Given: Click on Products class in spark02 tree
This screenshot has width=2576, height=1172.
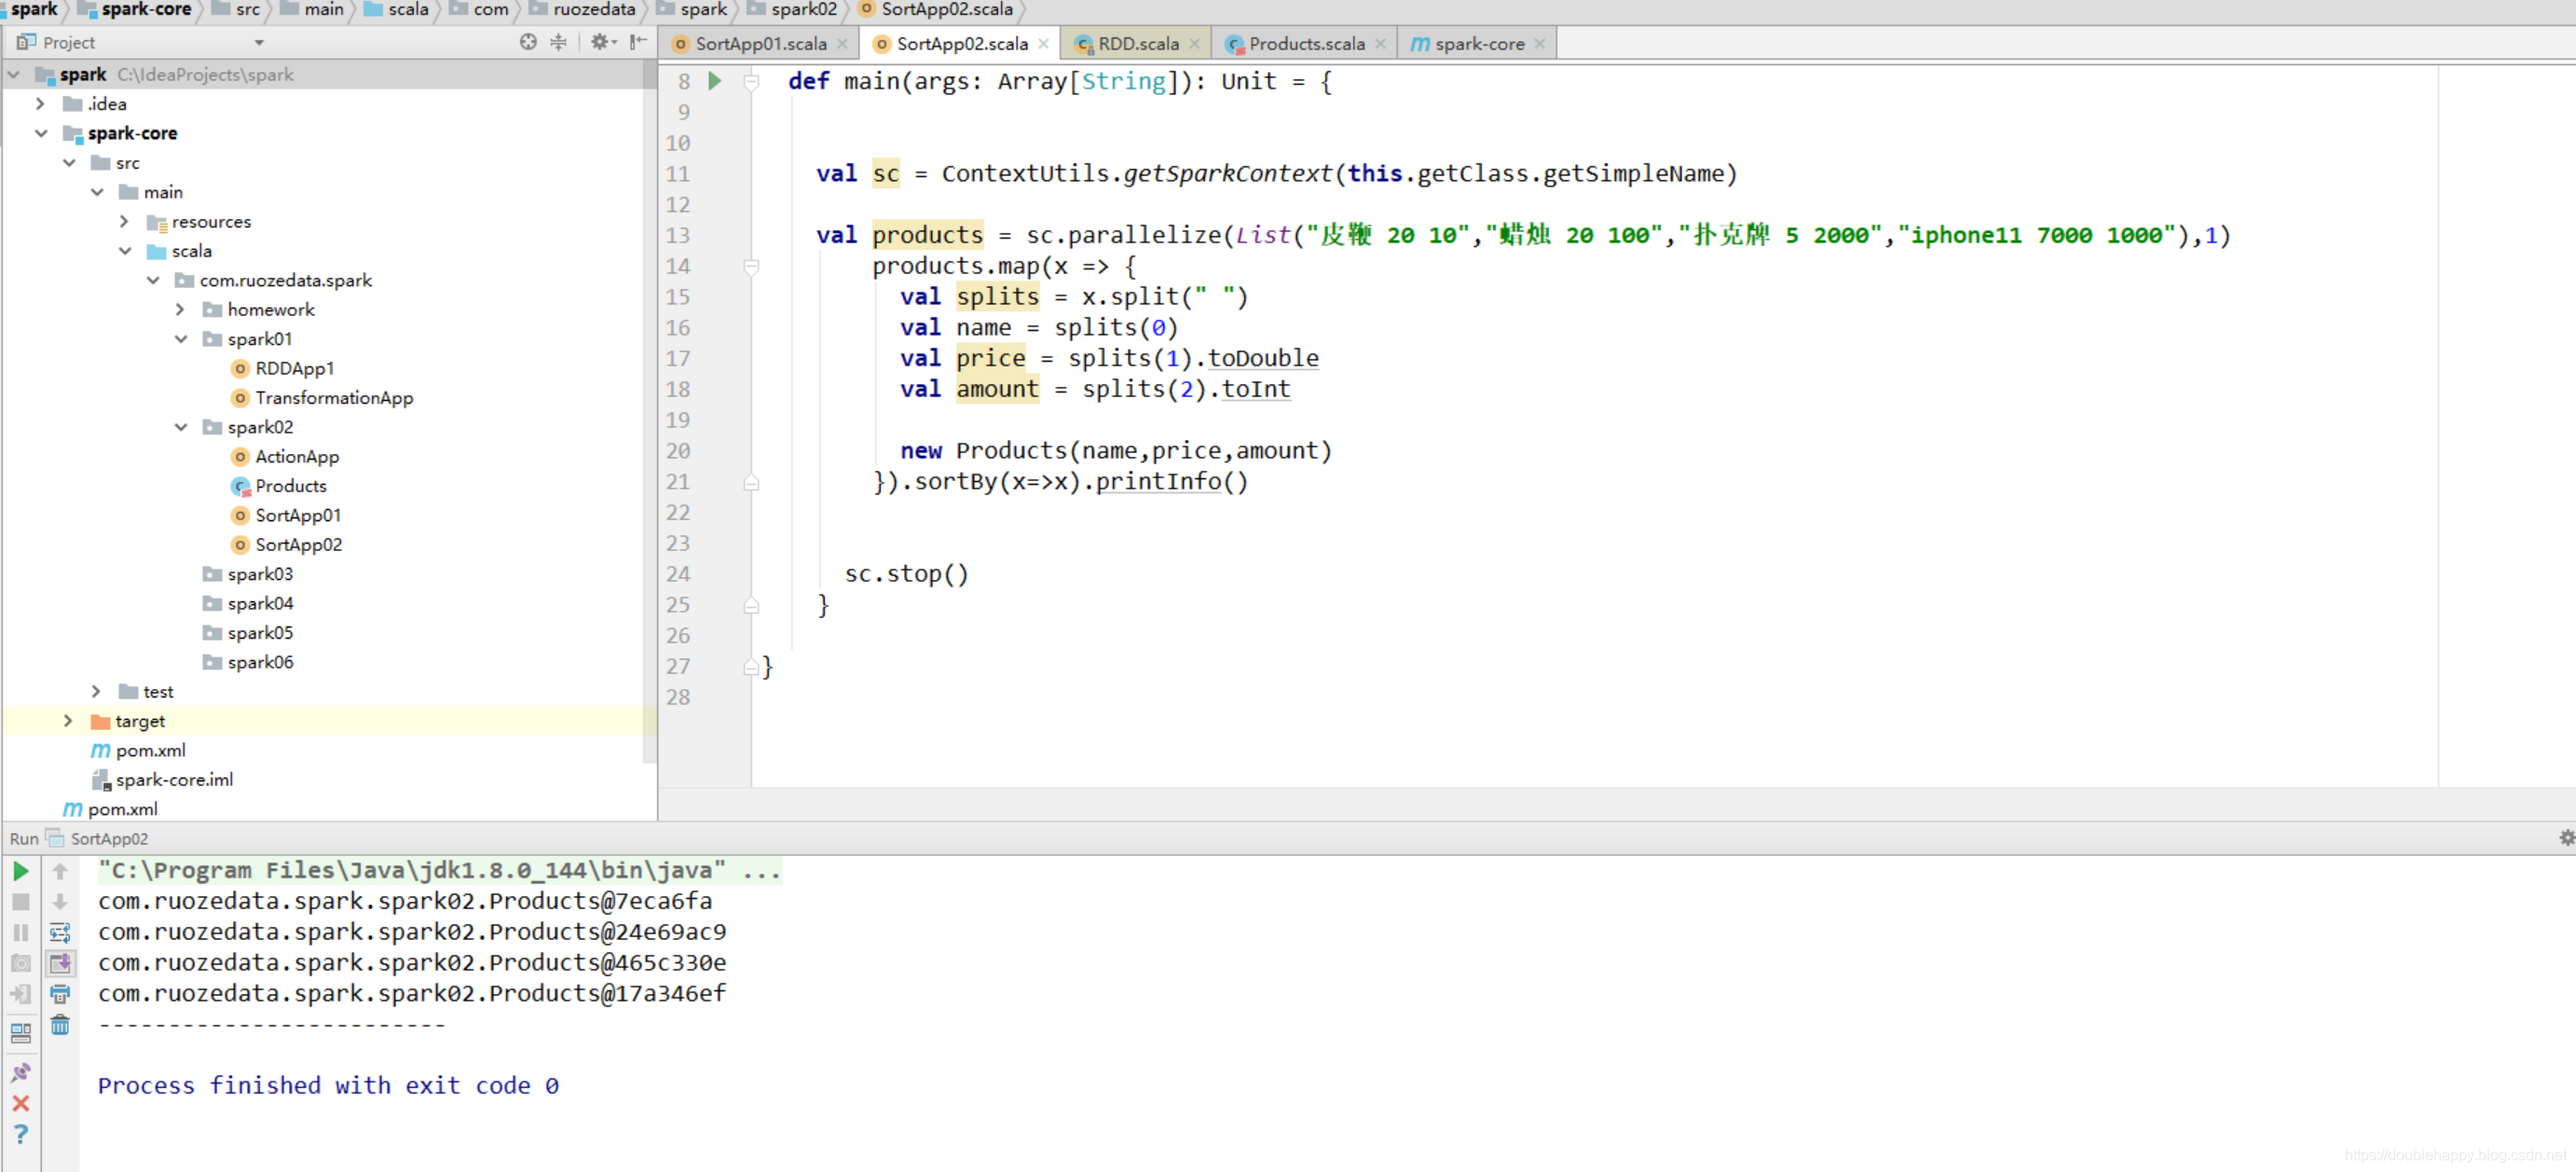Looking at the screenshot, I should [291, 485].
